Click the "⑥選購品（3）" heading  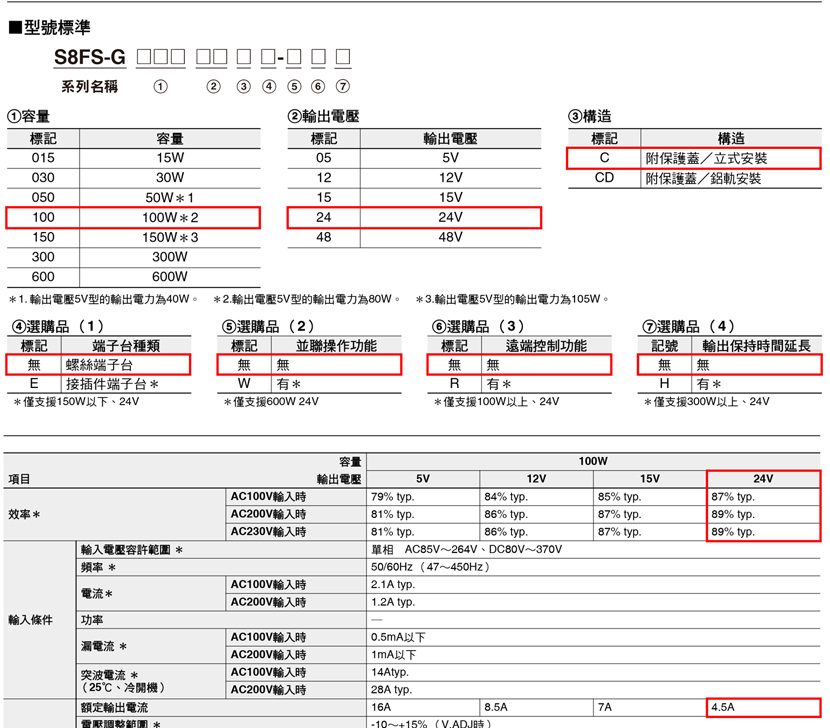477,326
